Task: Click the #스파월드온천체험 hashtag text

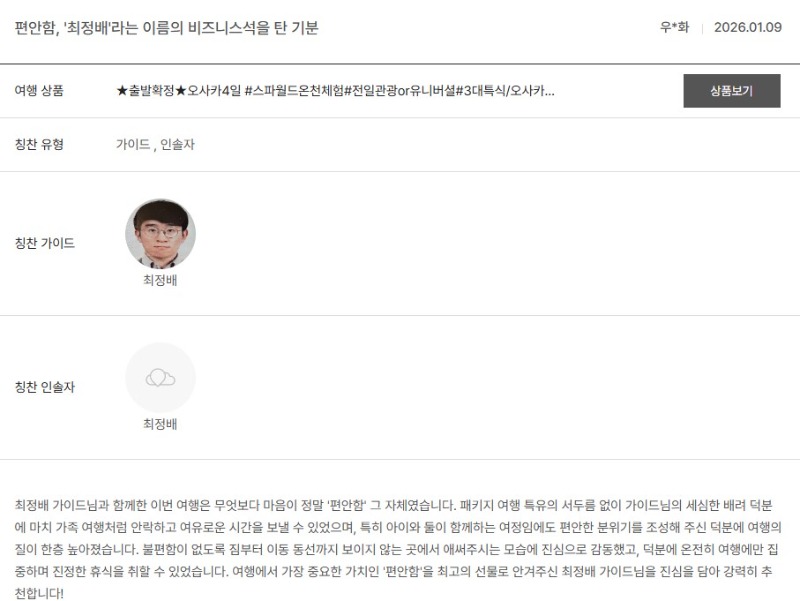Action: pos(294,91)
